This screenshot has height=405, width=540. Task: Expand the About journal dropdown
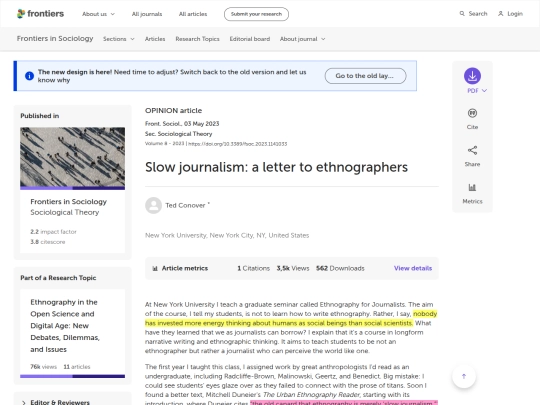pyautogui.click(x=302, y=39)
